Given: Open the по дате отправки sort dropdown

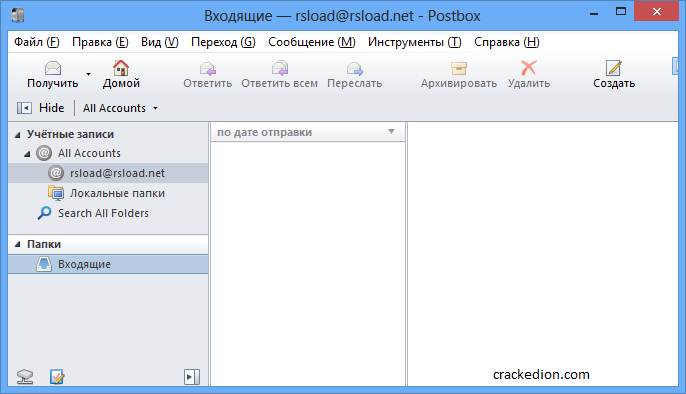Looking at the screenshot, I should (308, 132).
